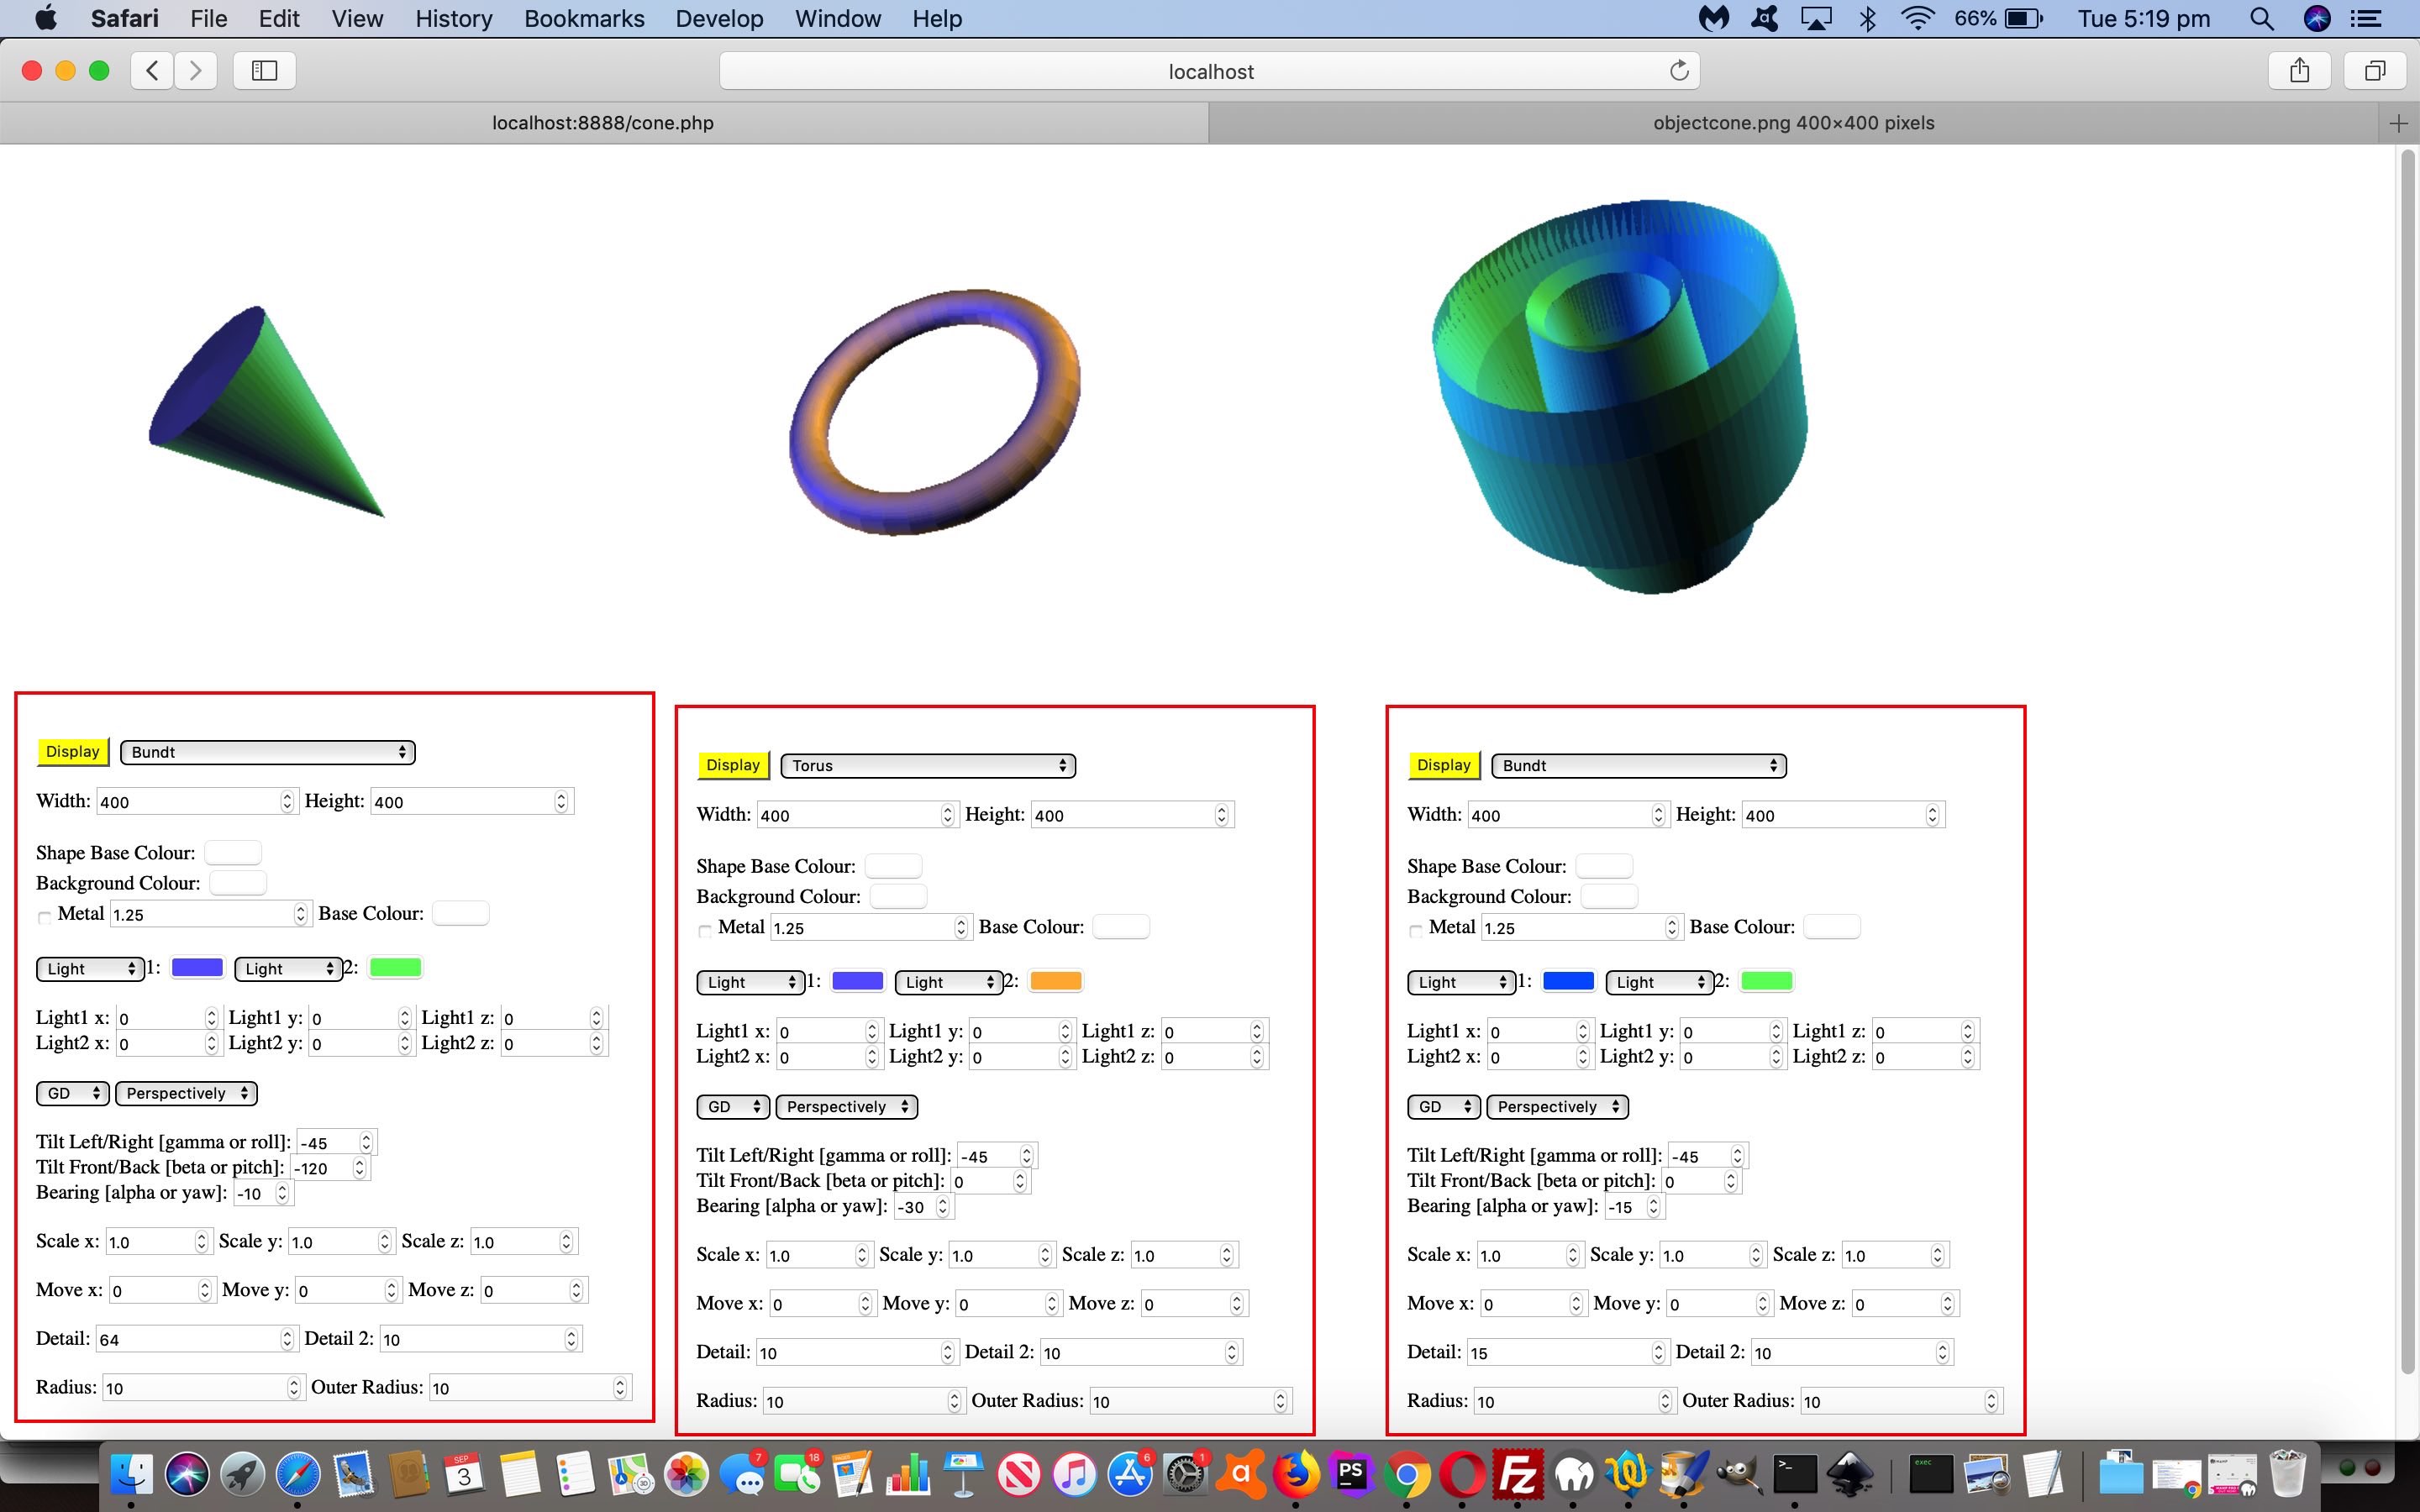This screenshot has width=2420, height=1512.
Task: Enable Metal checkbox in first panel
Action: pyautogui.click(x=44, y=917)
